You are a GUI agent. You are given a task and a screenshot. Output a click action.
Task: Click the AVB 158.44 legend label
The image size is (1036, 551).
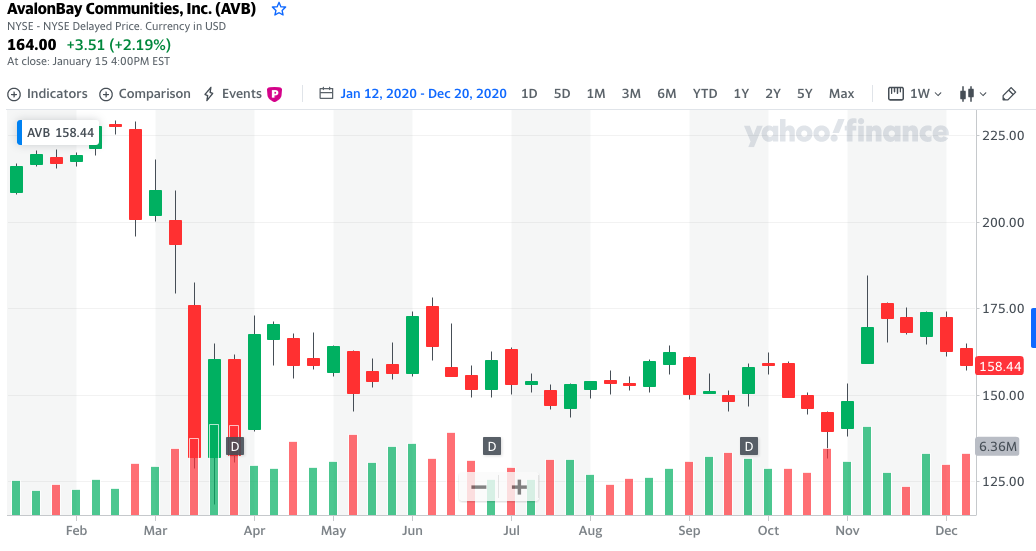[59, 133]
